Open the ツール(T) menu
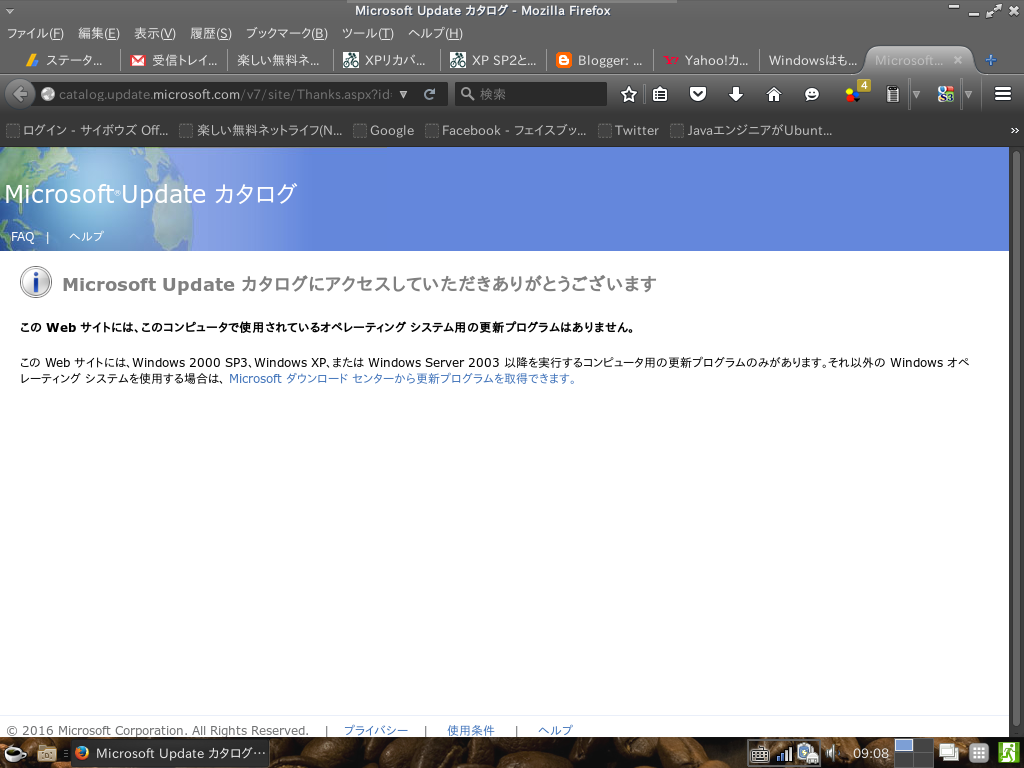The height and width of the screenshot is (768, 1024). pyautogui.click(x=368, y=33)
